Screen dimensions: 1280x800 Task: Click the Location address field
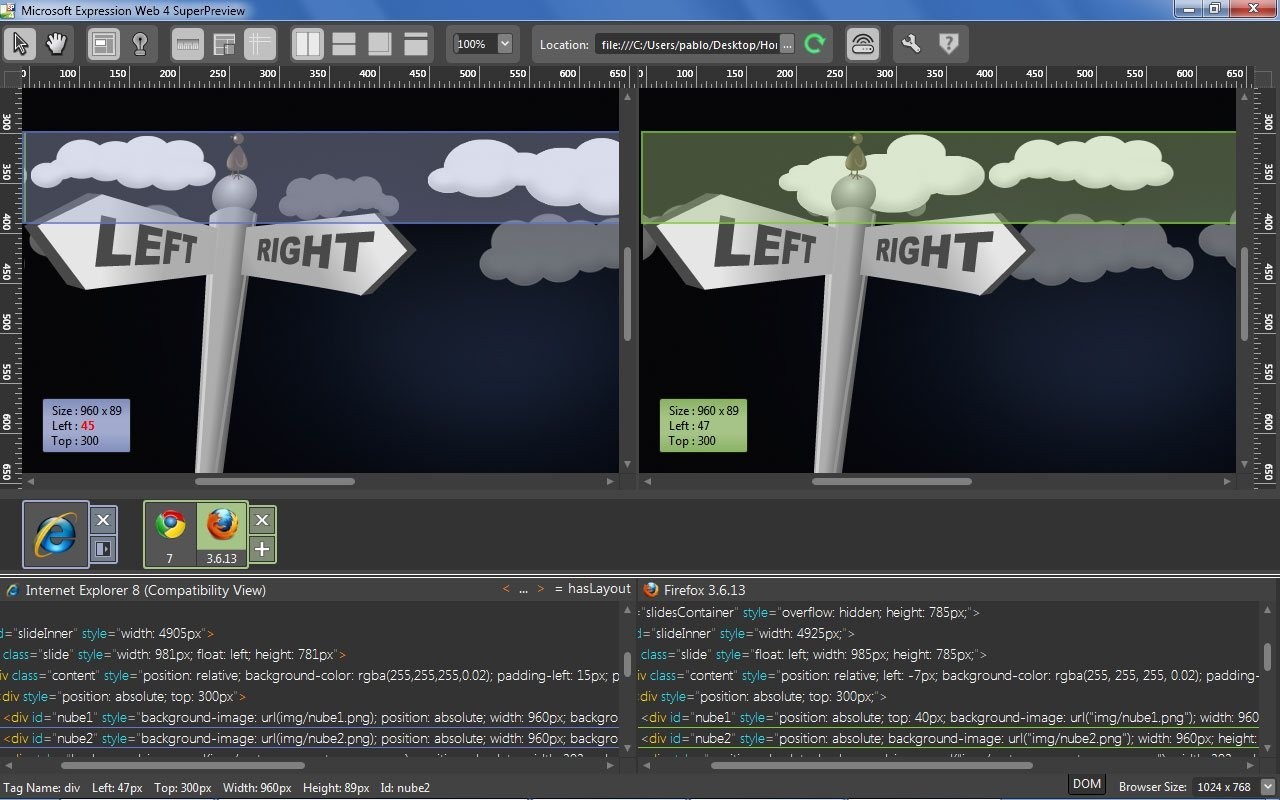(685, 45)
